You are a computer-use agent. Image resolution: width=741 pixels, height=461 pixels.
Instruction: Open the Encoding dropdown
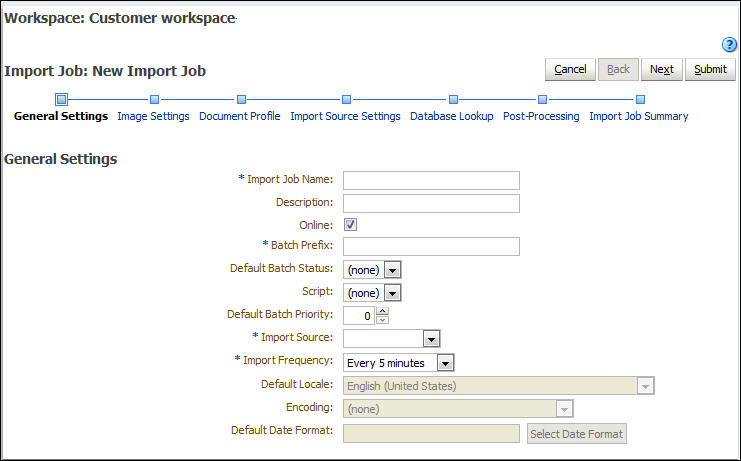coord(564,409)
